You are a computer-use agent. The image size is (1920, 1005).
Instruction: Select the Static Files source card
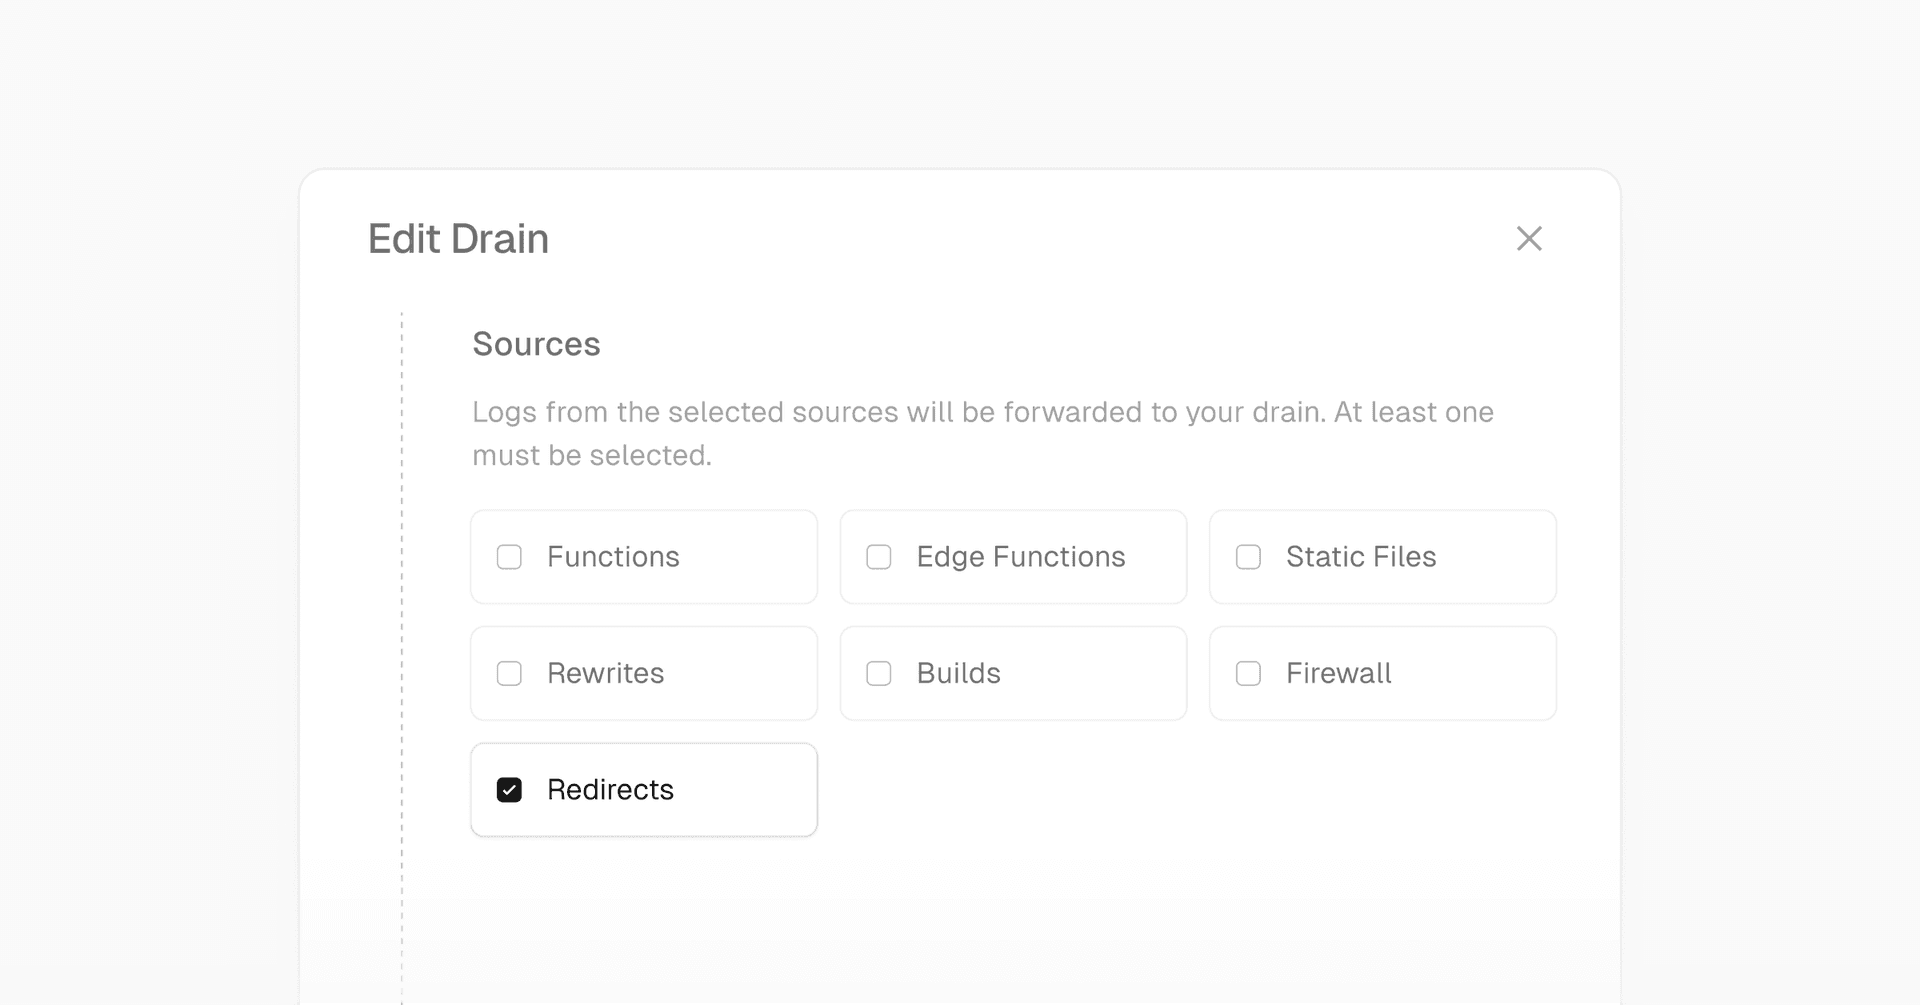1382,557
